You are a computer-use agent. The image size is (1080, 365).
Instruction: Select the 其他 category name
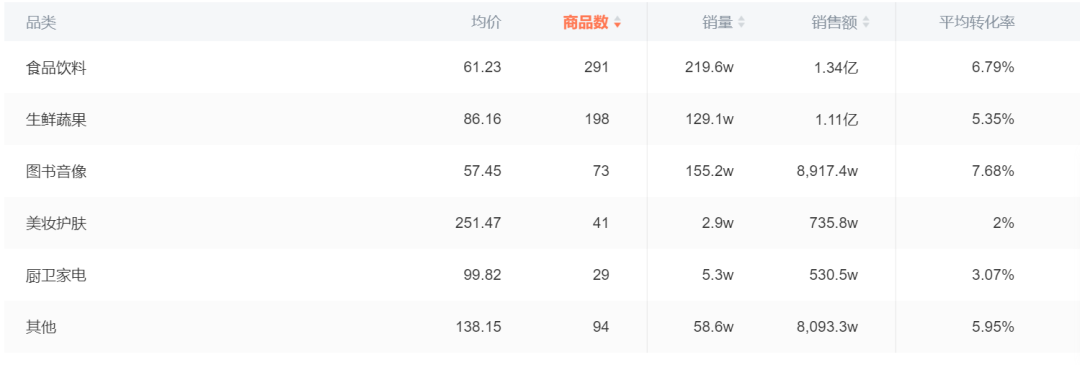[41, 327]
